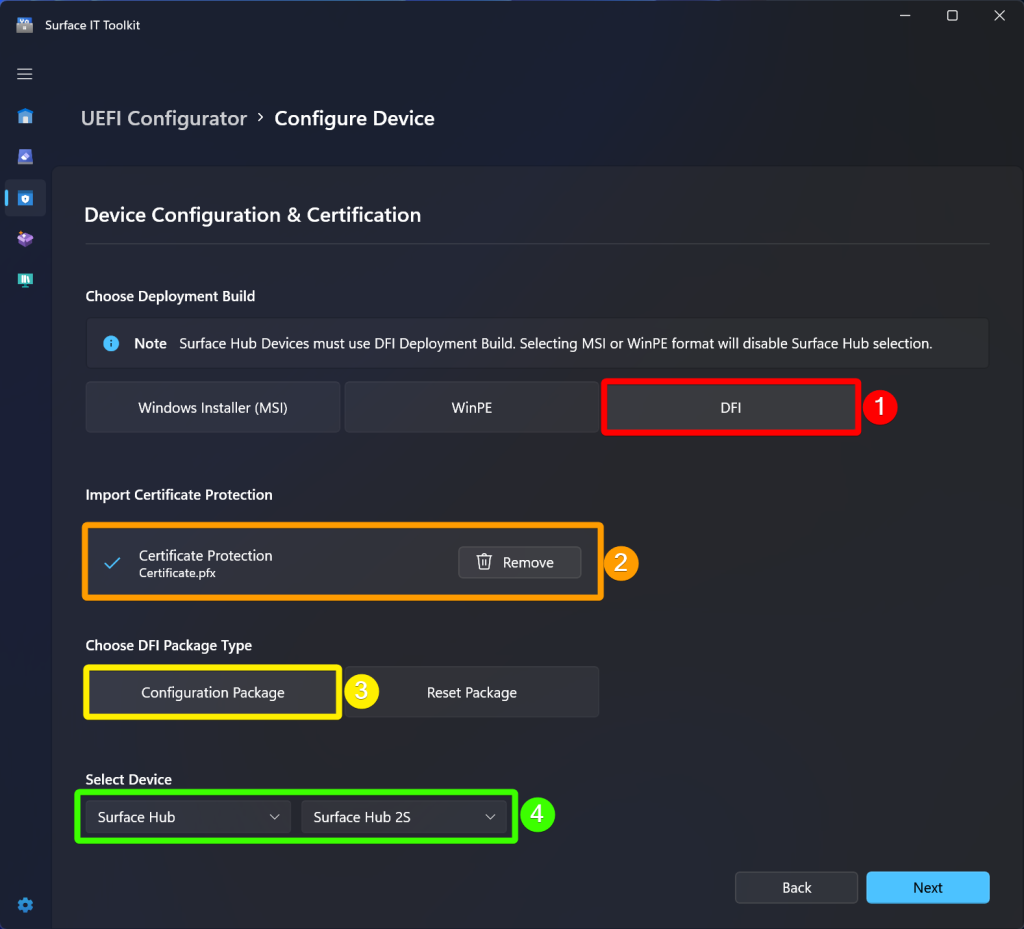Navigate back to UEFI Configurator breadcrumb
Viewport: 1024px width, 929px height.
pyautogui.click(x=164, y=118)
